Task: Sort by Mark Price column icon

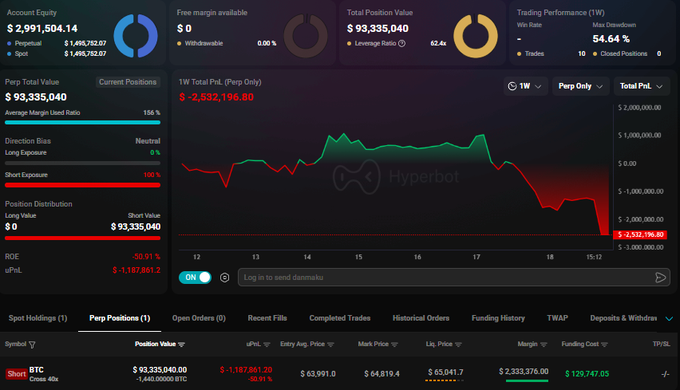Action: 394,344
